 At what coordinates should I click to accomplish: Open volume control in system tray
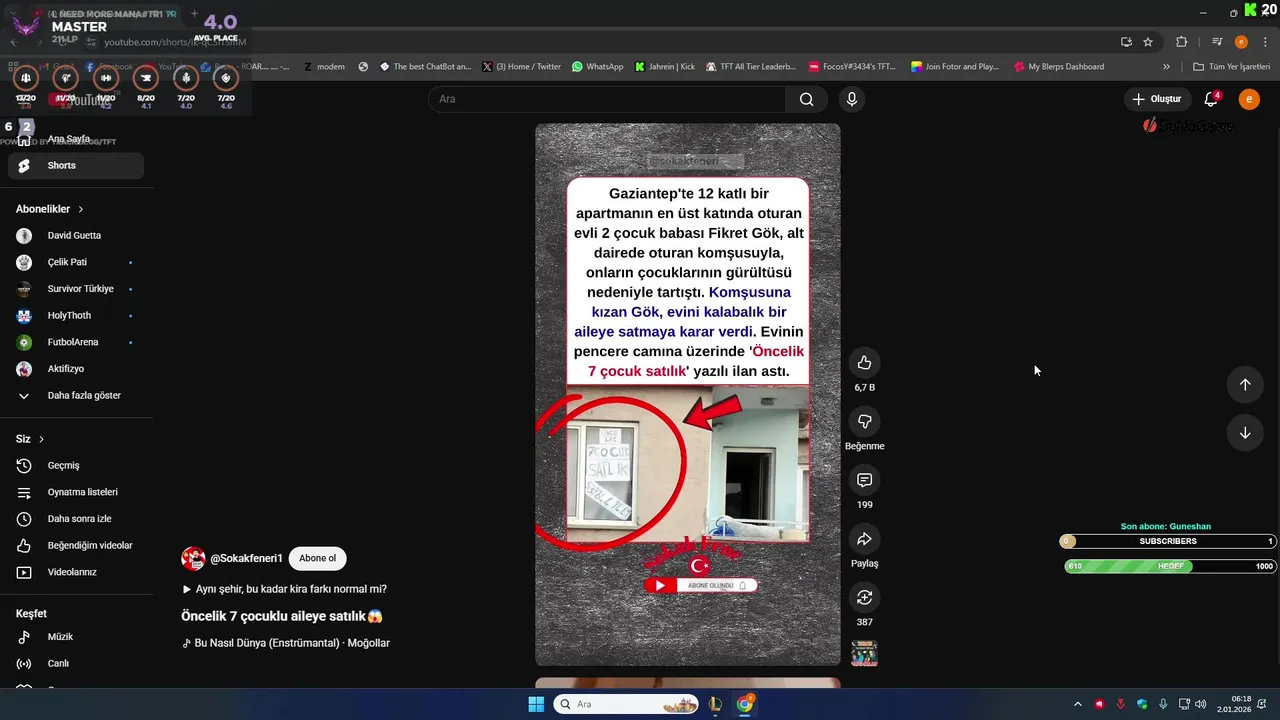[1200, 704]
